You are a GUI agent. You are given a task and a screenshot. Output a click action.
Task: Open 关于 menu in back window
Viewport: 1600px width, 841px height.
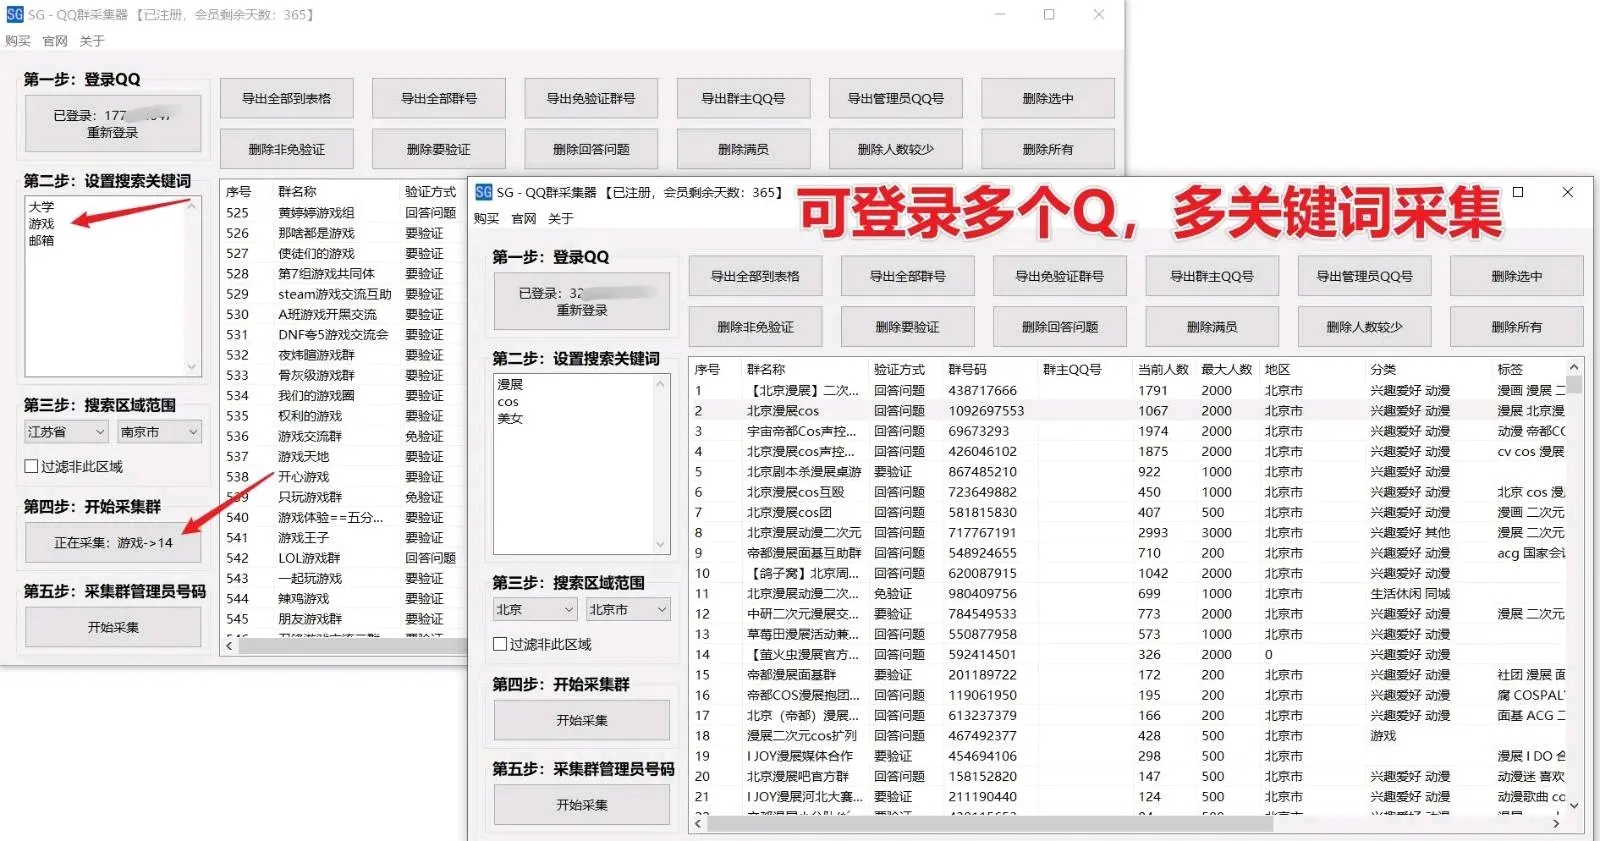pos(92,41)
